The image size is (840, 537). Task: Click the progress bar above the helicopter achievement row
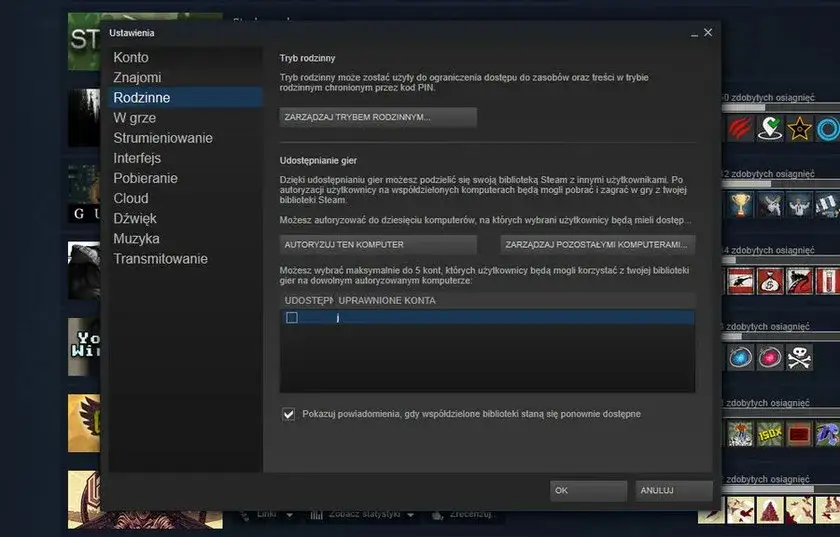coord(781,260)
